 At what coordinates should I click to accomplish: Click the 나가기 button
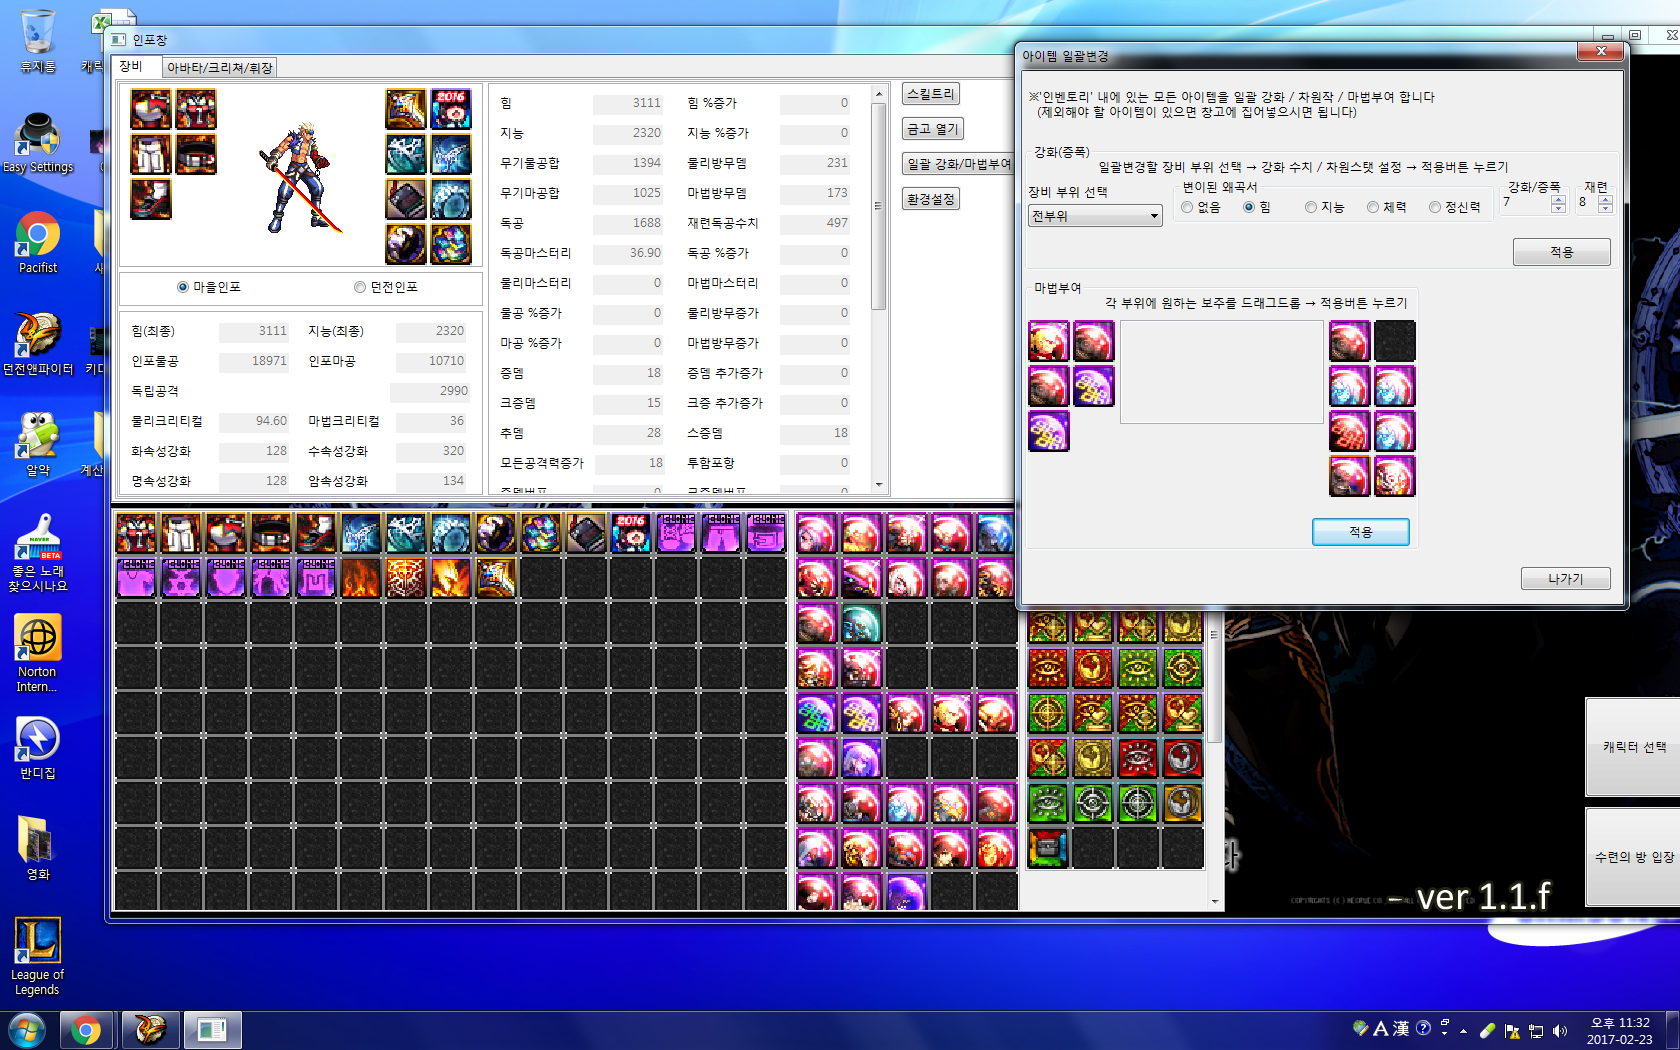(1565, 579)
